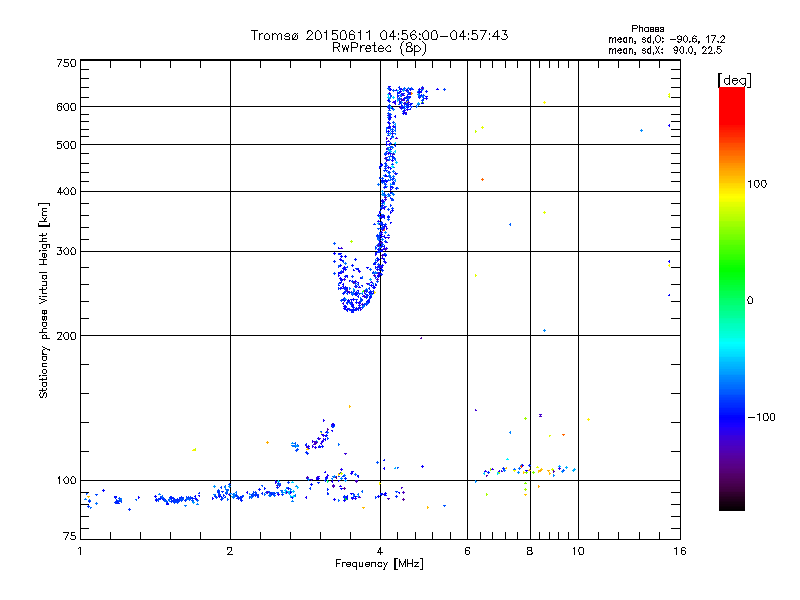The width and height of the screenshot is (800, 600).
Task: Click the 'Frequency [MHz]' x-axis label
Action: pos(379,564)
